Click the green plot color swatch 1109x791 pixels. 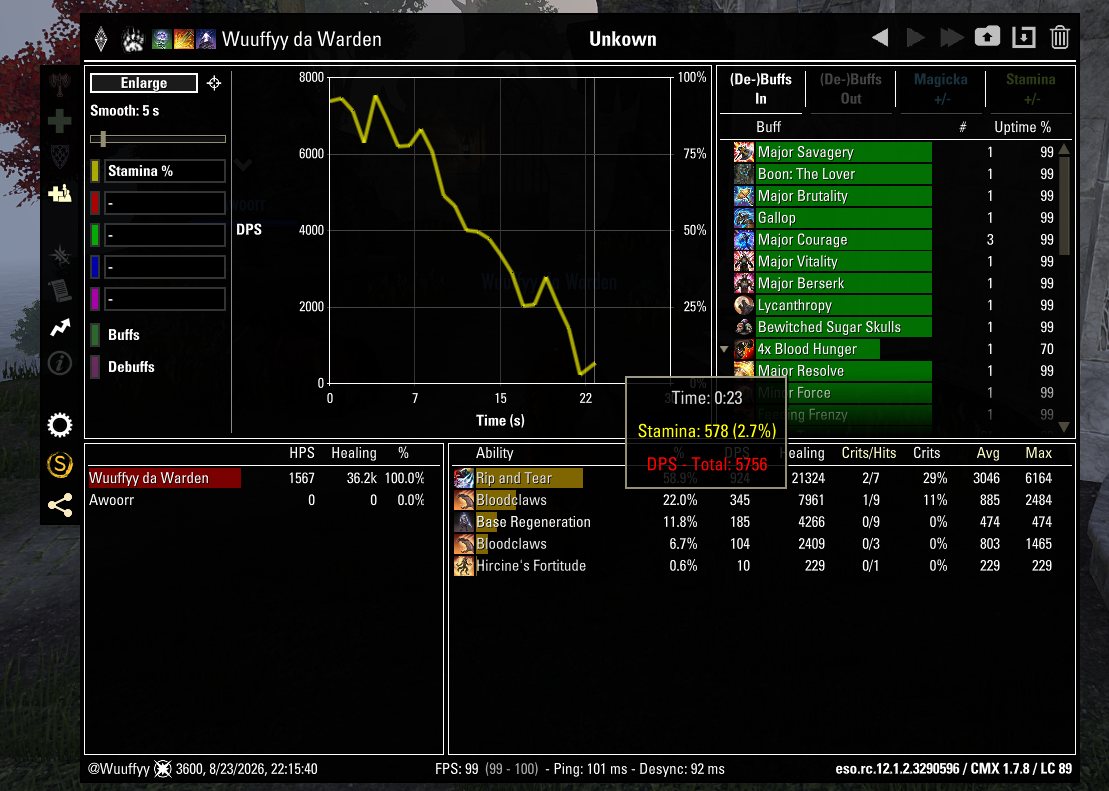coord(95,235)
